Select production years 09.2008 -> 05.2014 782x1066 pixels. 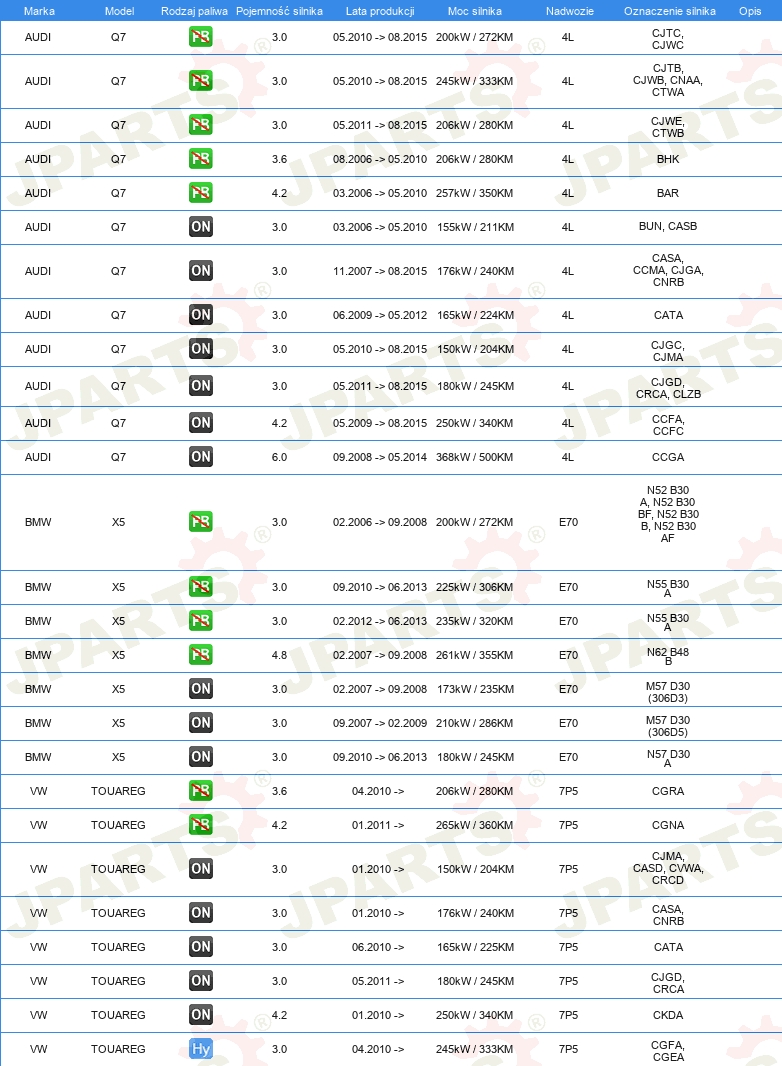click(380, 457)
